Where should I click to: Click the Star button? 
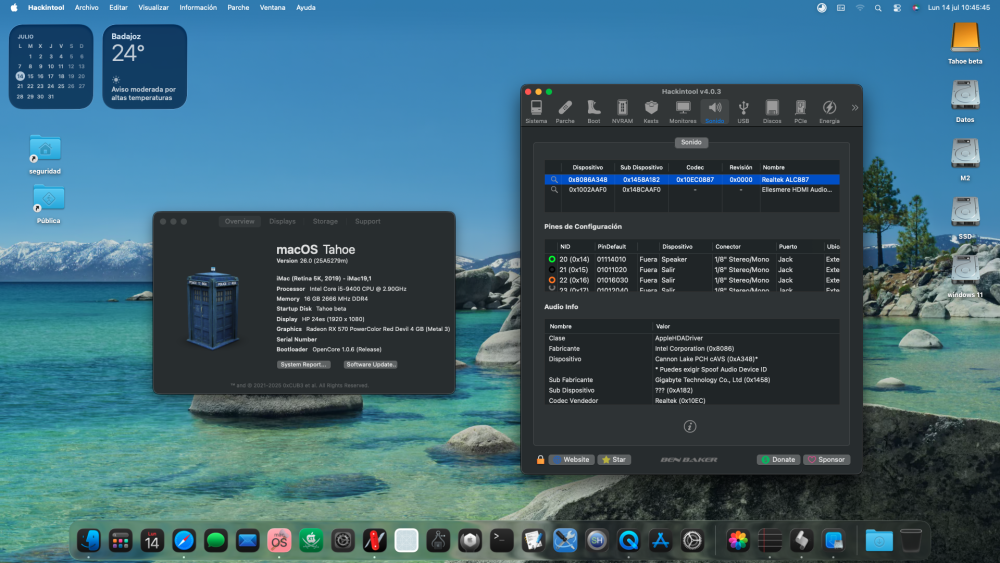pyautogui.click(x=614, y=460)
